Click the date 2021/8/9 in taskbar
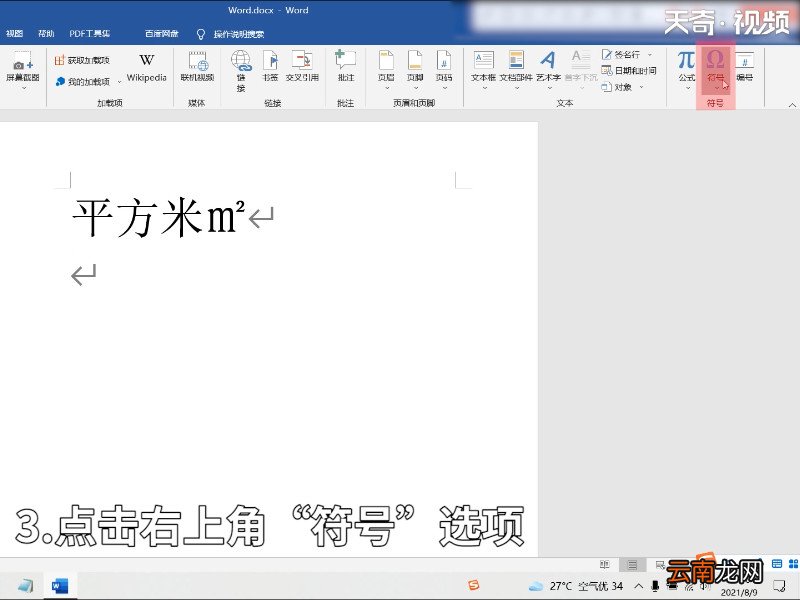Viewport: 800px width, 600px height. tap(739, 593)
